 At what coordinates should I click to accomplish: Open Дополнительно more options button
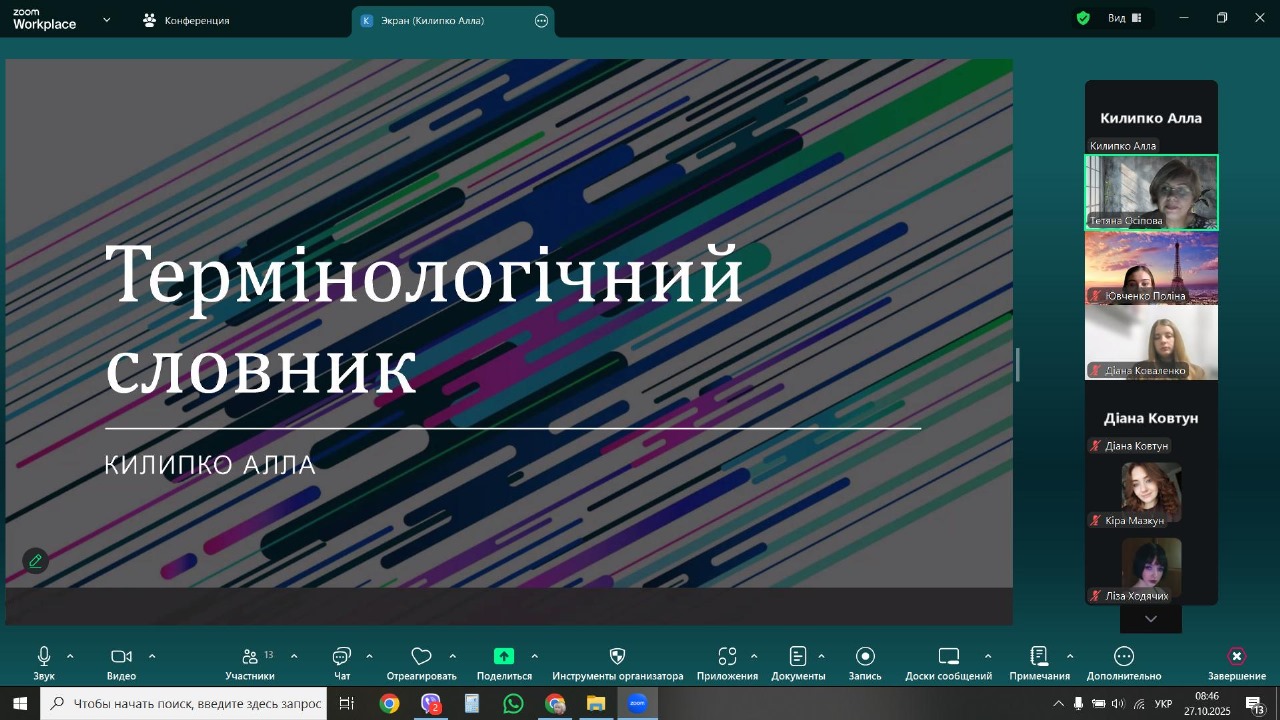[x=1124, y=656]
